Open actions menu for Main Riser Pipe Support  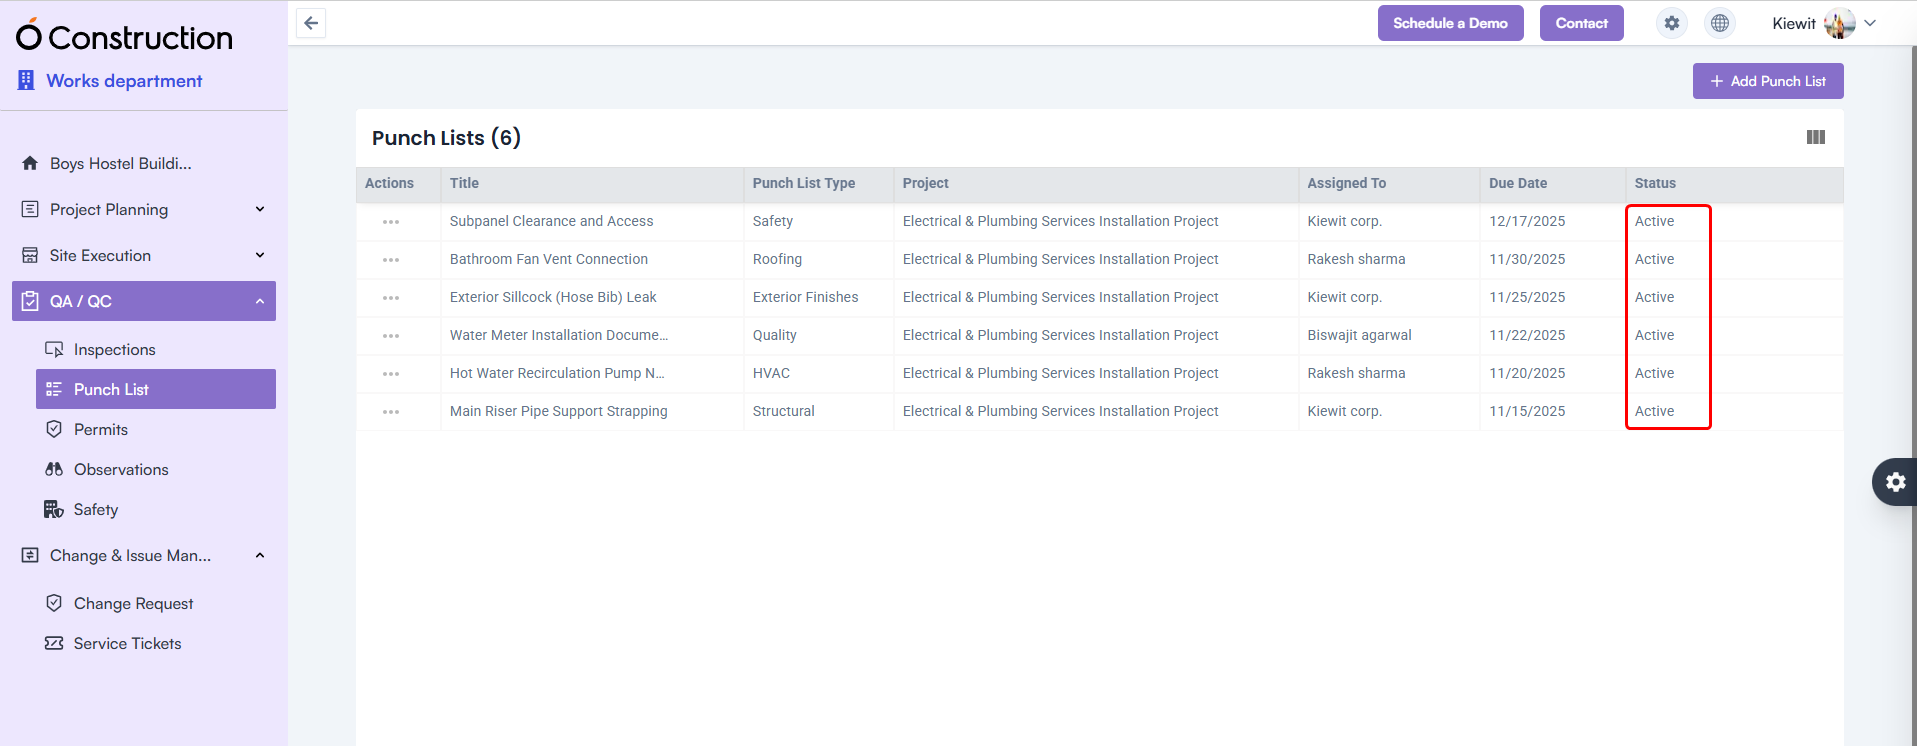391,412
